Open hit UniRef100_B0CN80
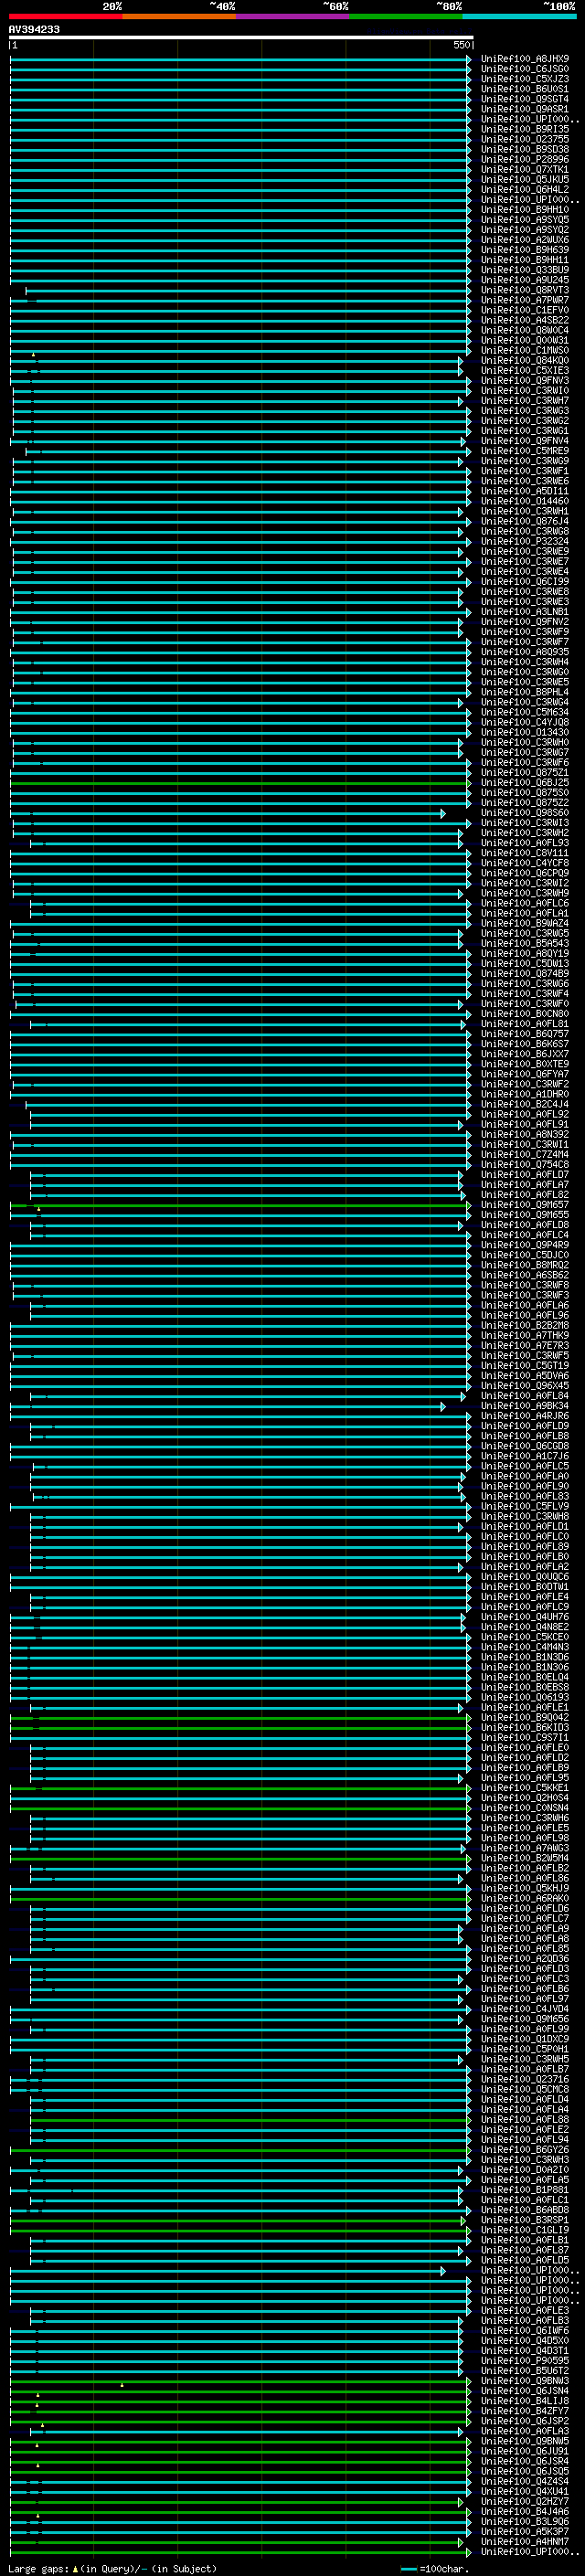The height and width of the screenshot is (2576, 585). tap(525, 1014)
